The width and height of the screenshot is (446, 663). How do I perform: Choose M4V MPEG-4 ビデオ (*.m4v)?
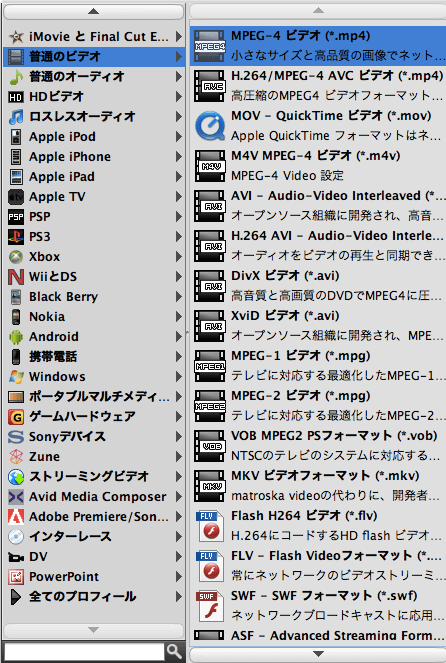(318, 166)
